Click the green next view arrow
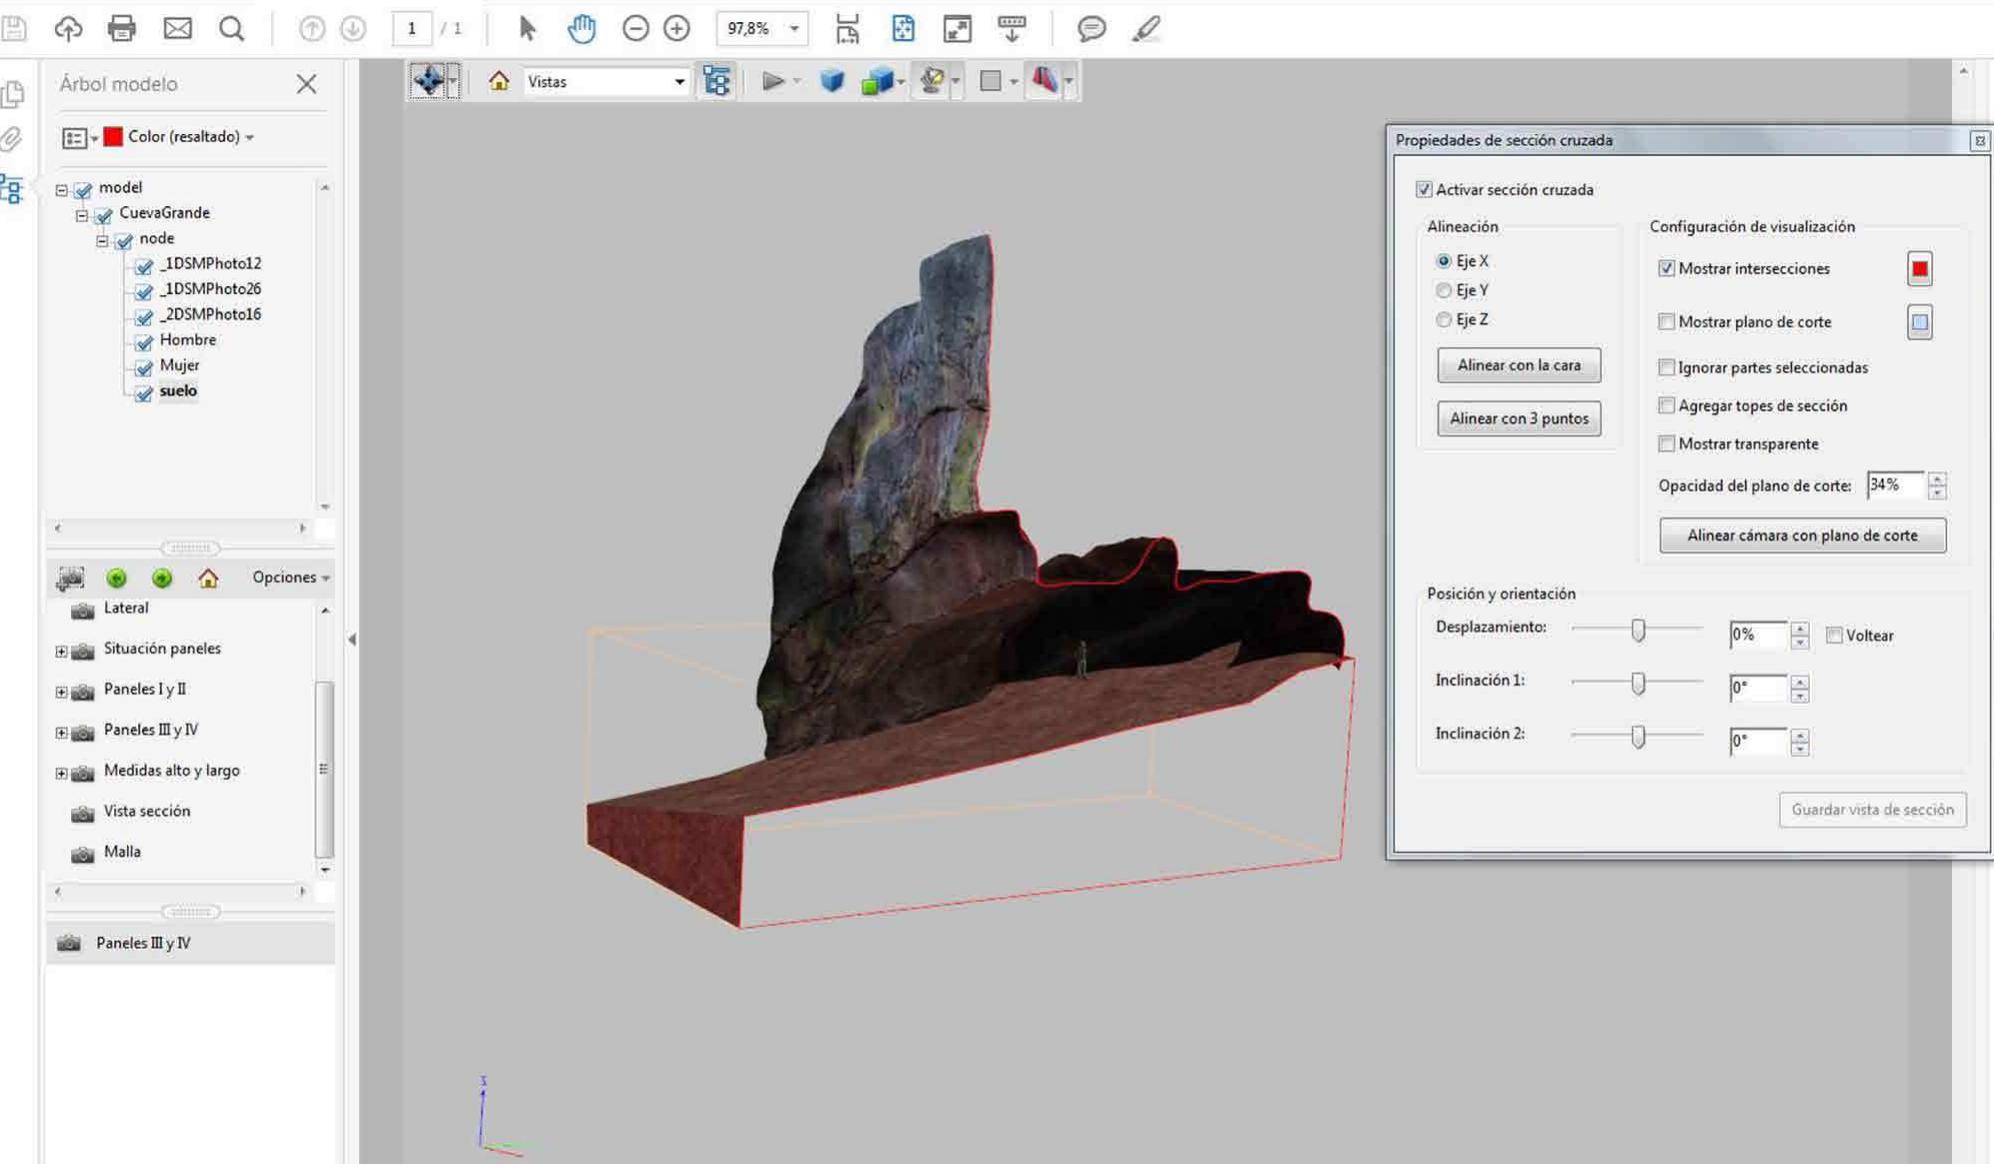 pyautogui.click(x=162, y=578)
